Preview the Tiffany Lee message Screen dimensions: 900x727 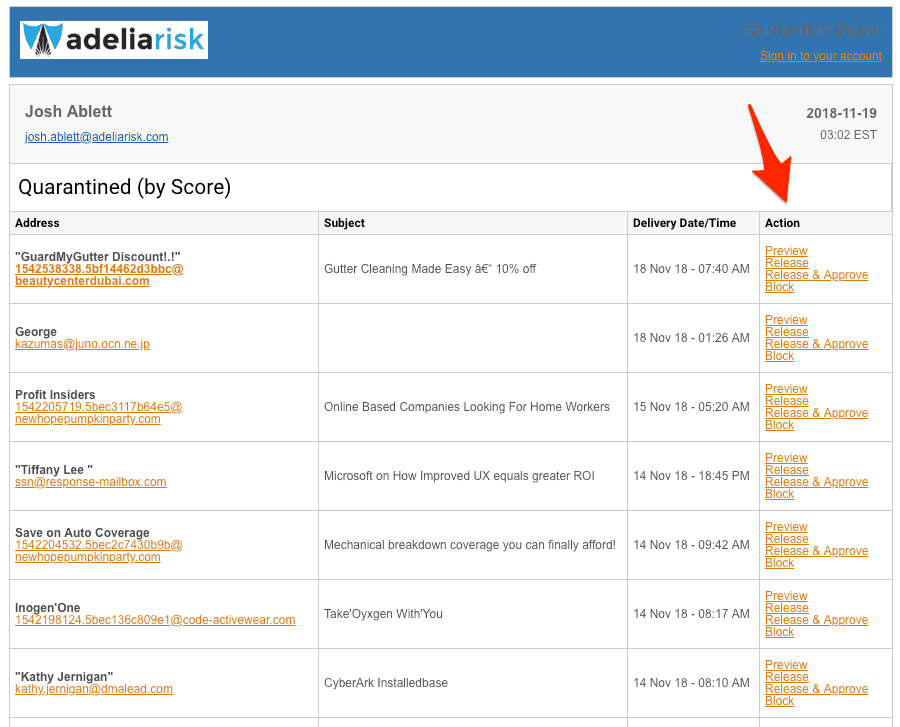(786, 457)
